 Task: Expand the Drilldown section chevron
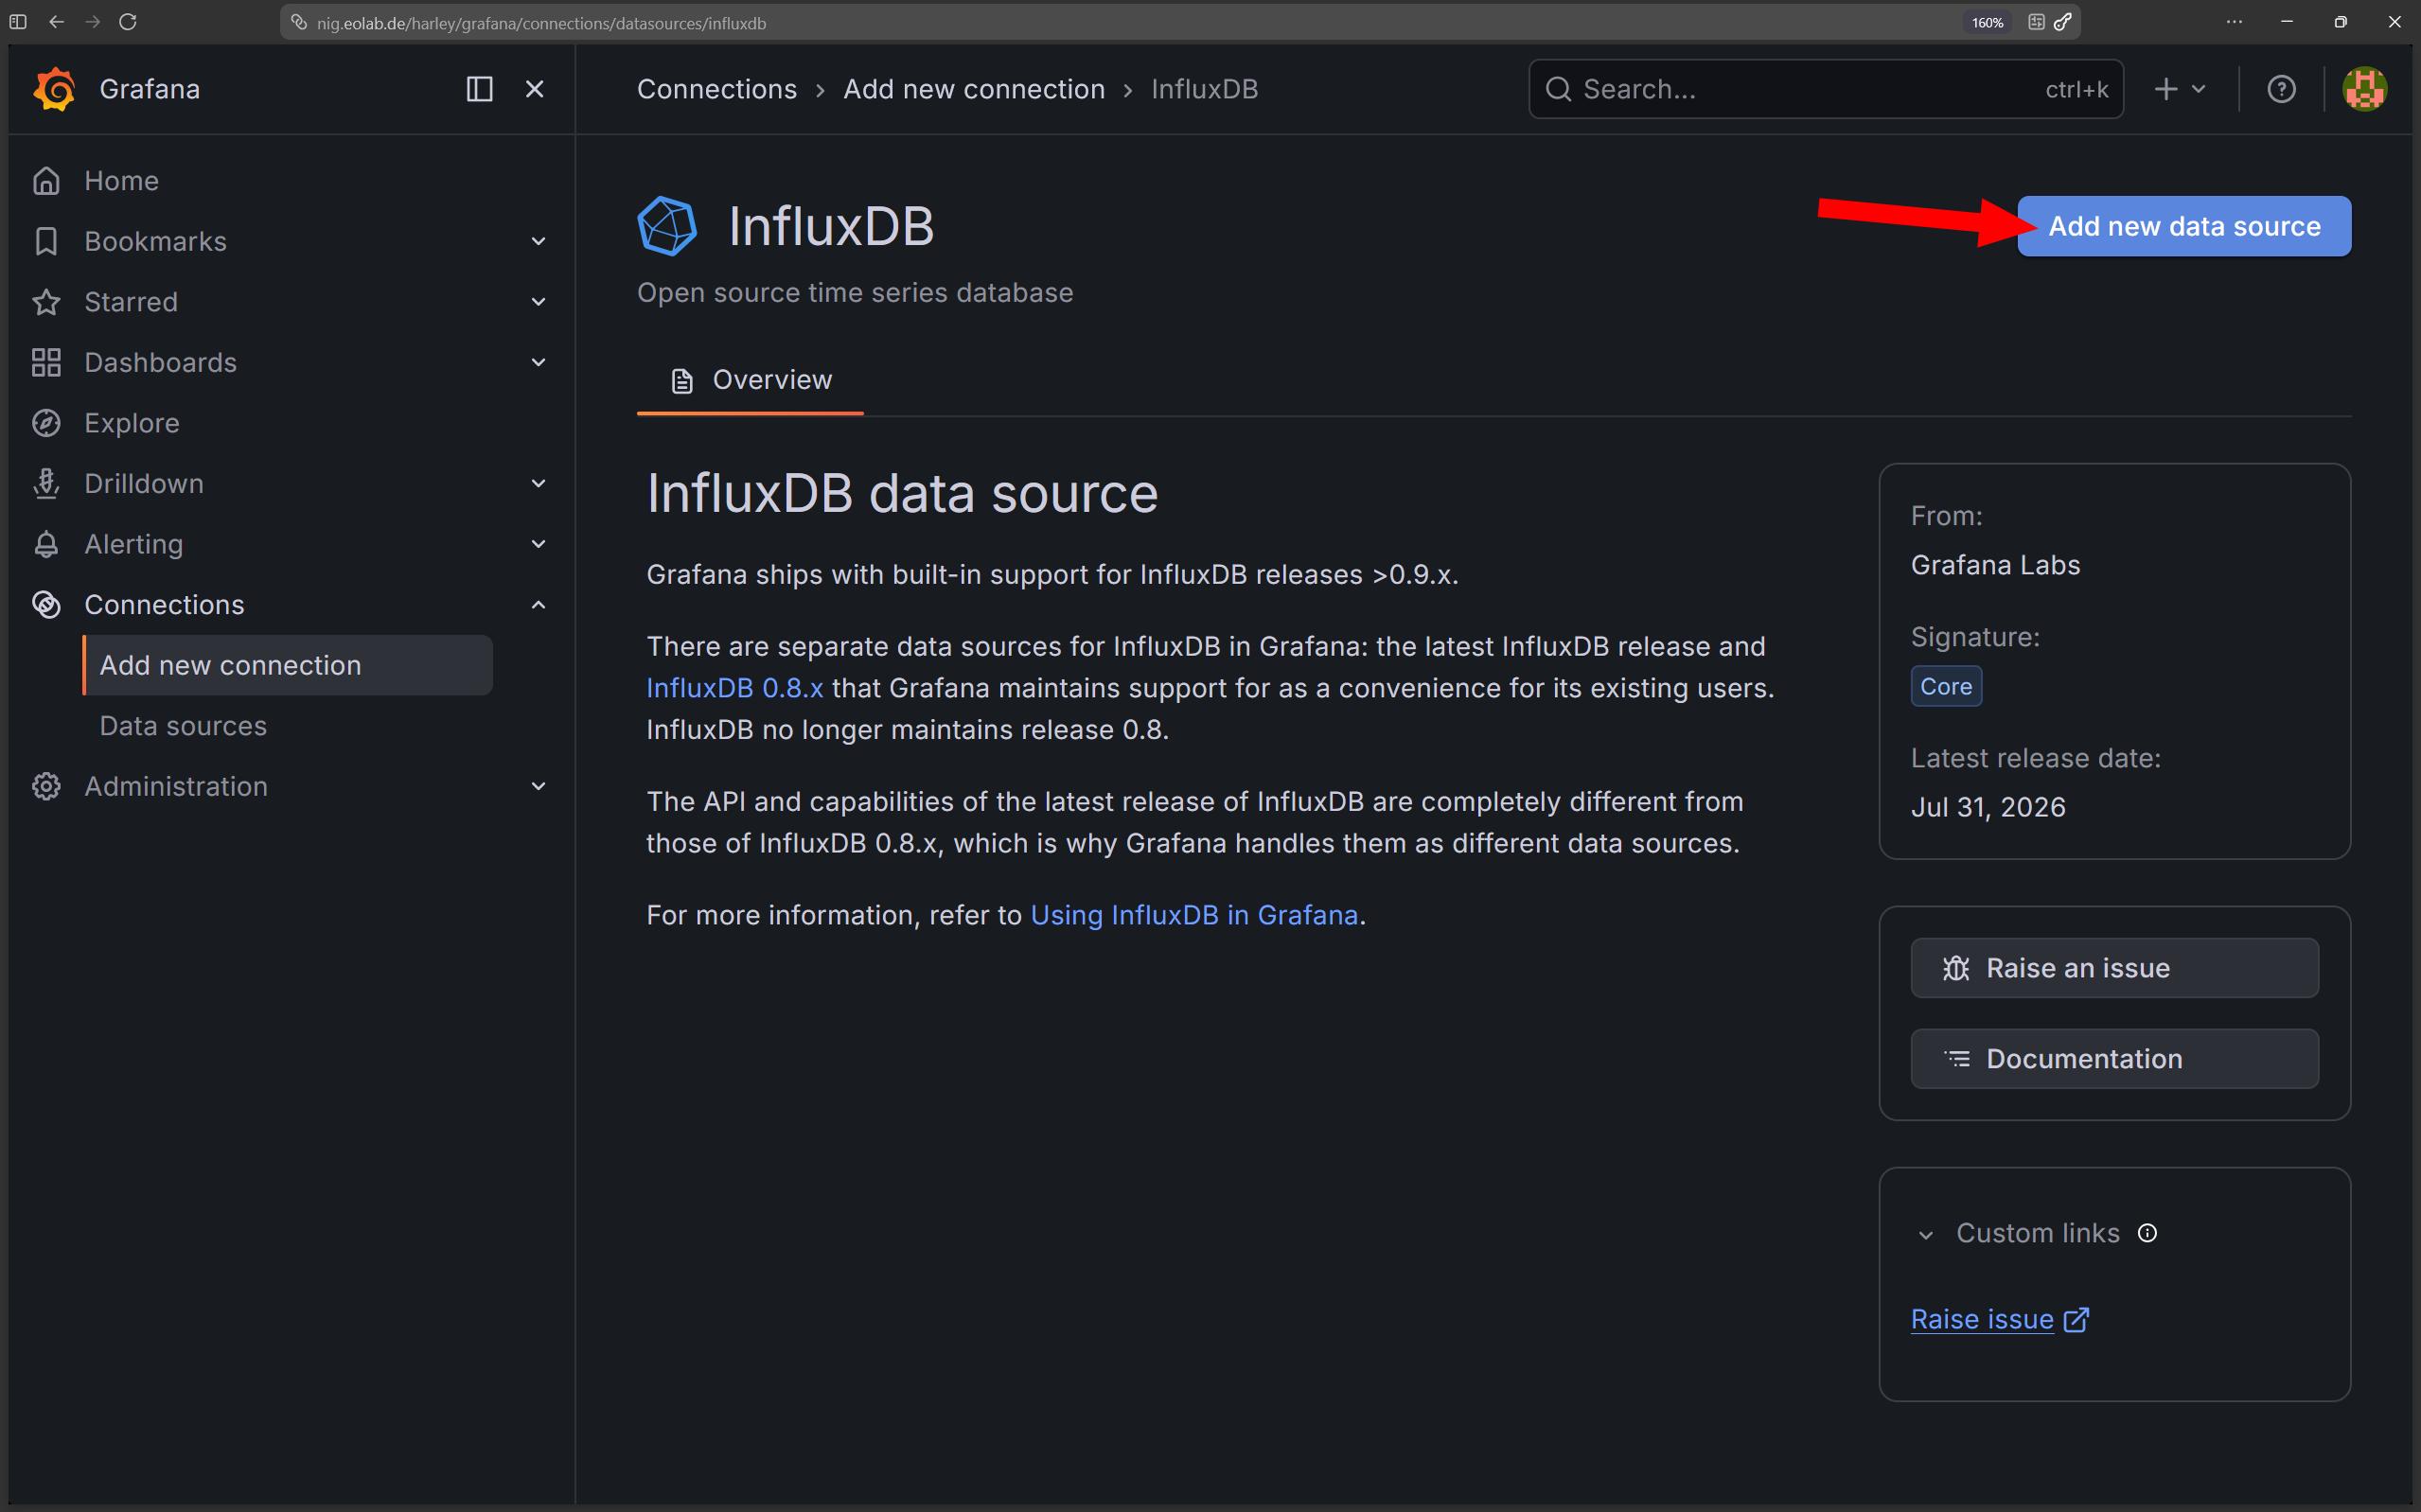click(538, 484)
